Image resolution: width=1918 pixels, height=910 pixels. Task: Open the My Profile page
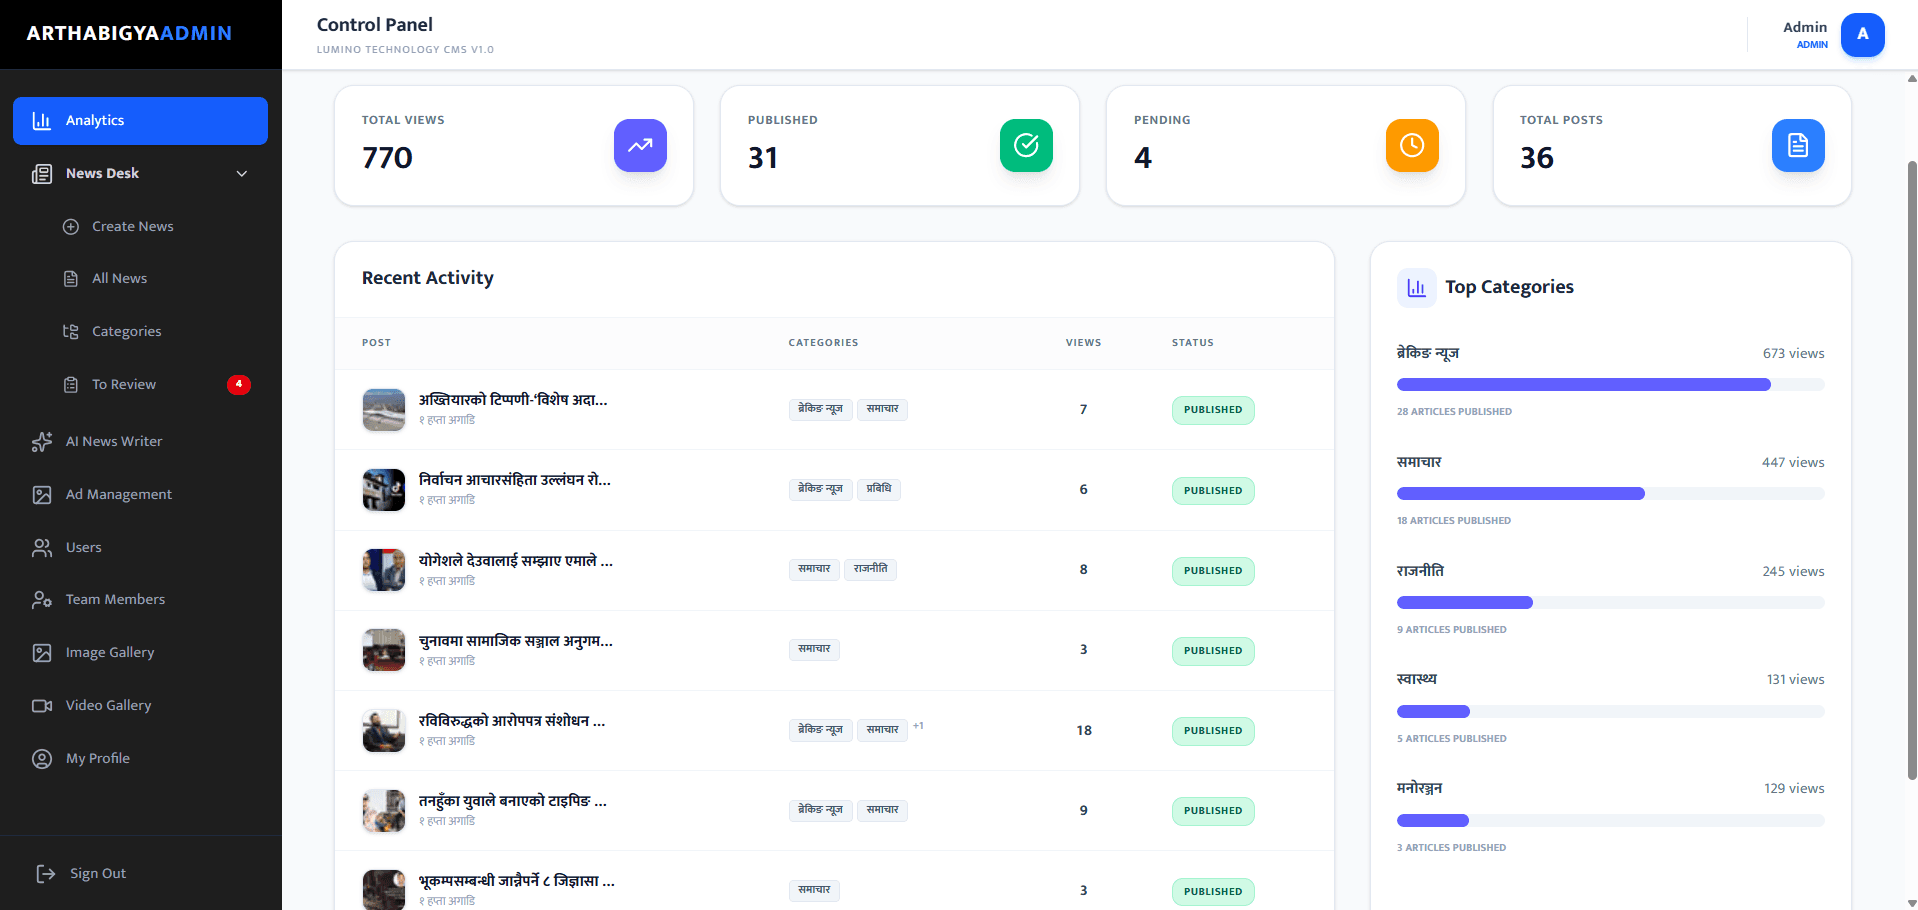[96, 758]
